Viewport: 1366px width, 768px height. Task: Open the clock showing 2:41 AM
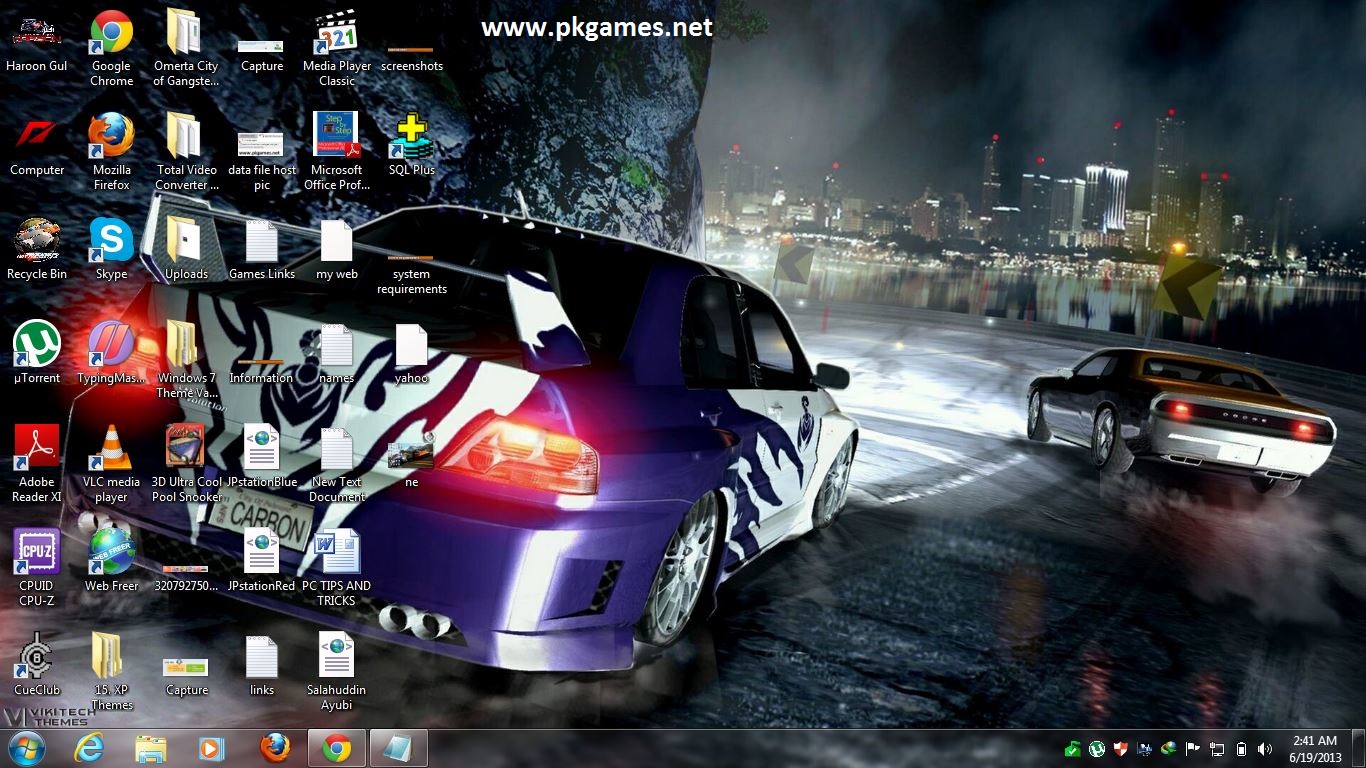(1314, 748)
